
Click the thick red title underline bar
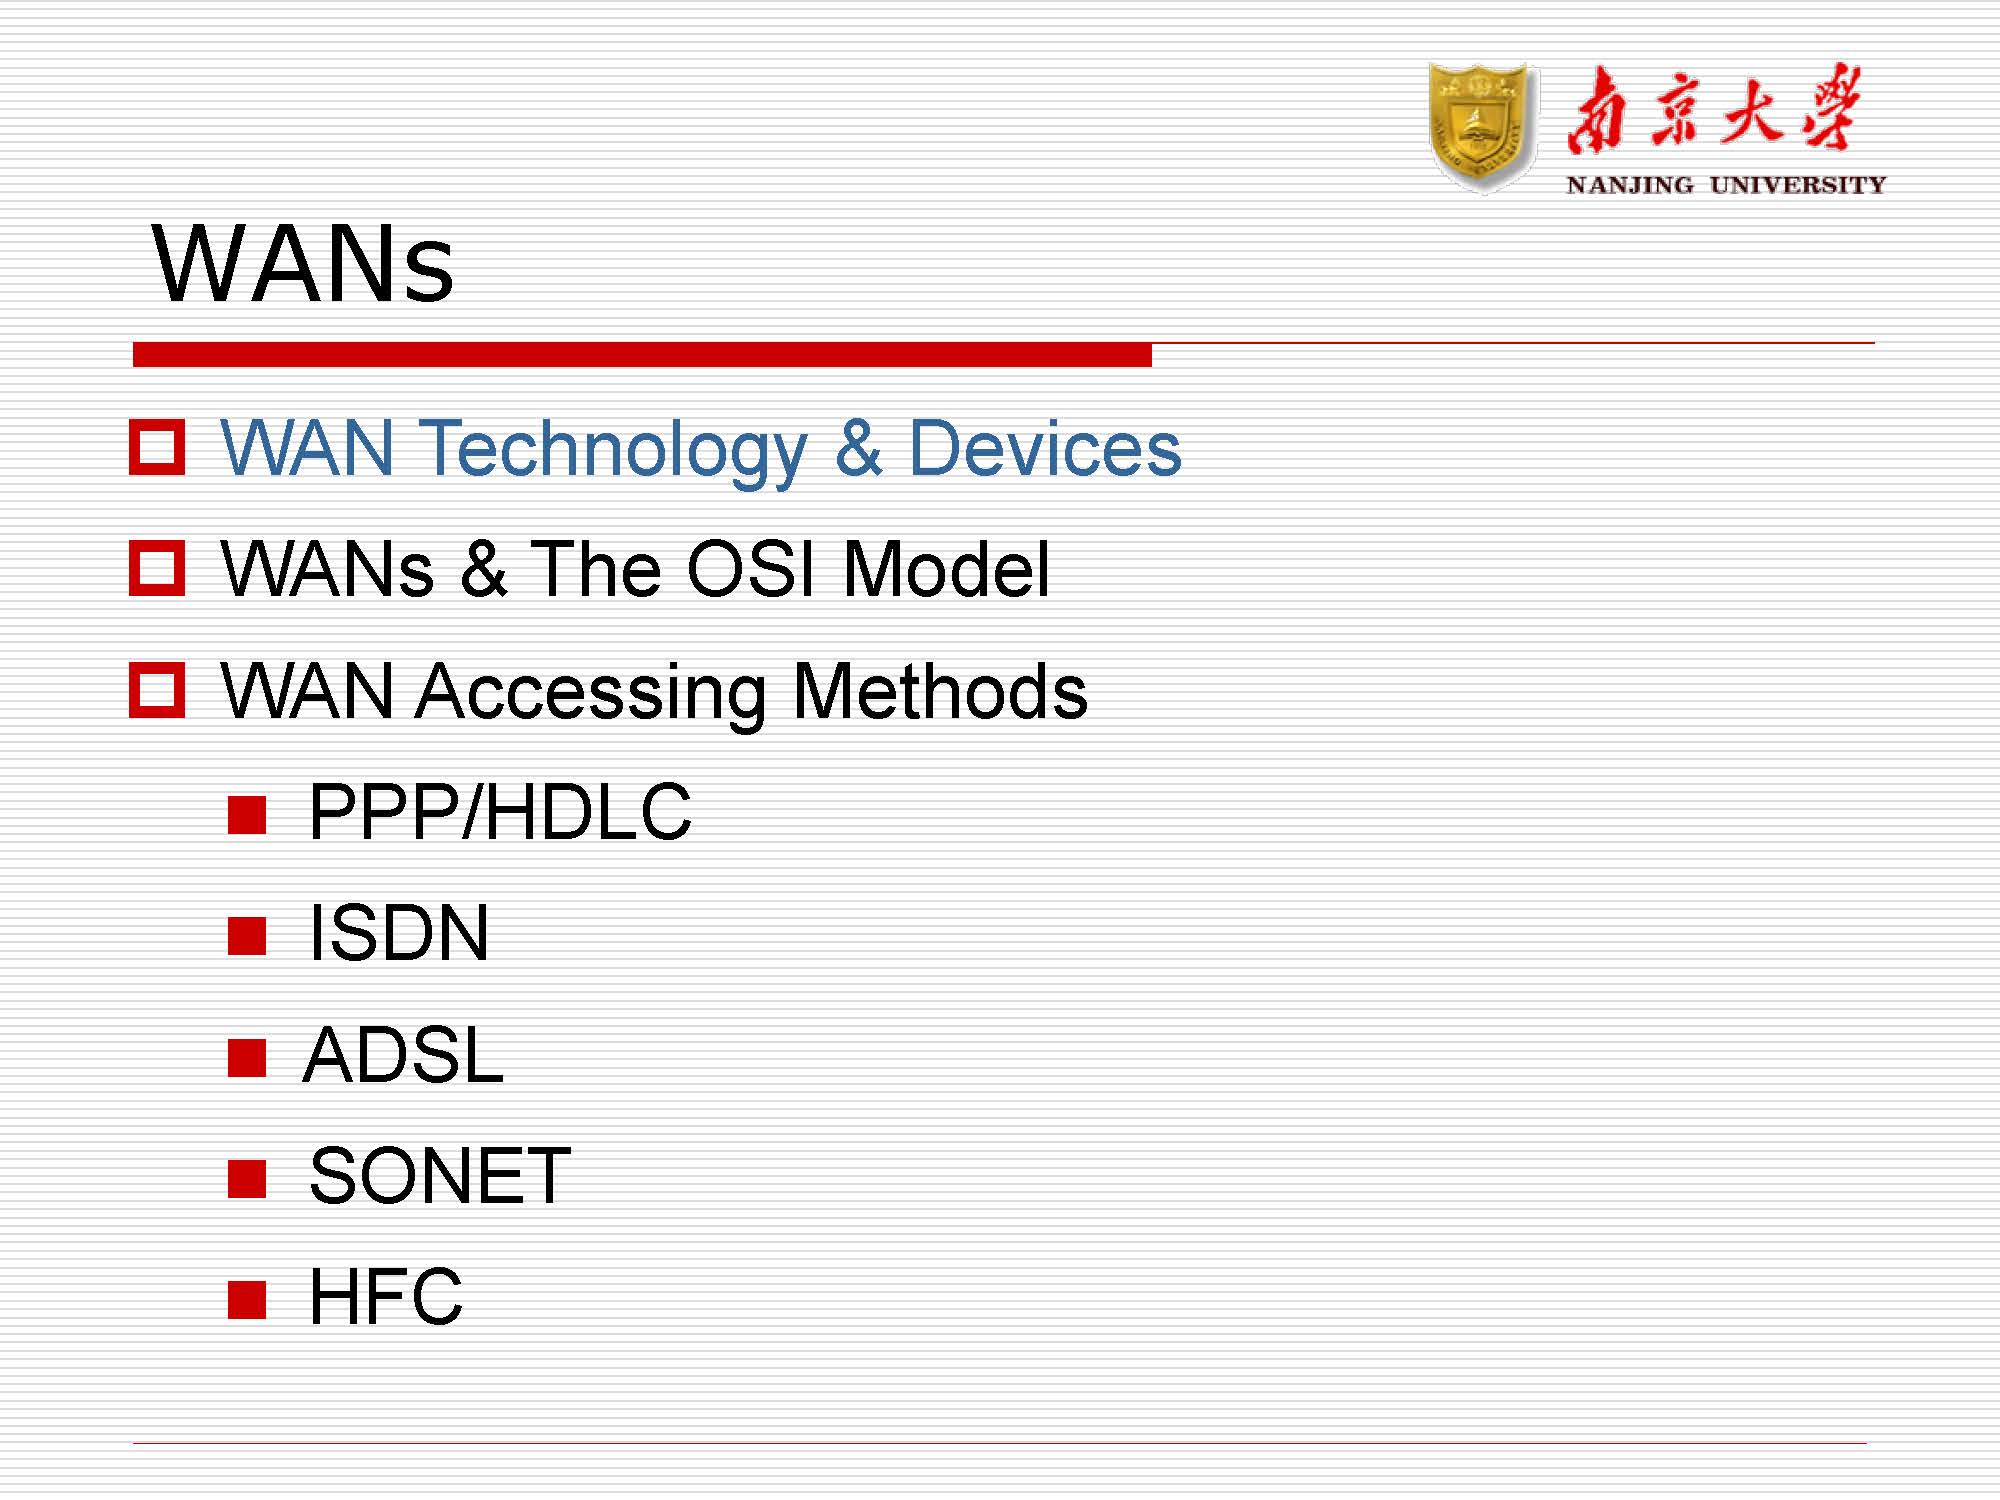click(x=642, y=355)
